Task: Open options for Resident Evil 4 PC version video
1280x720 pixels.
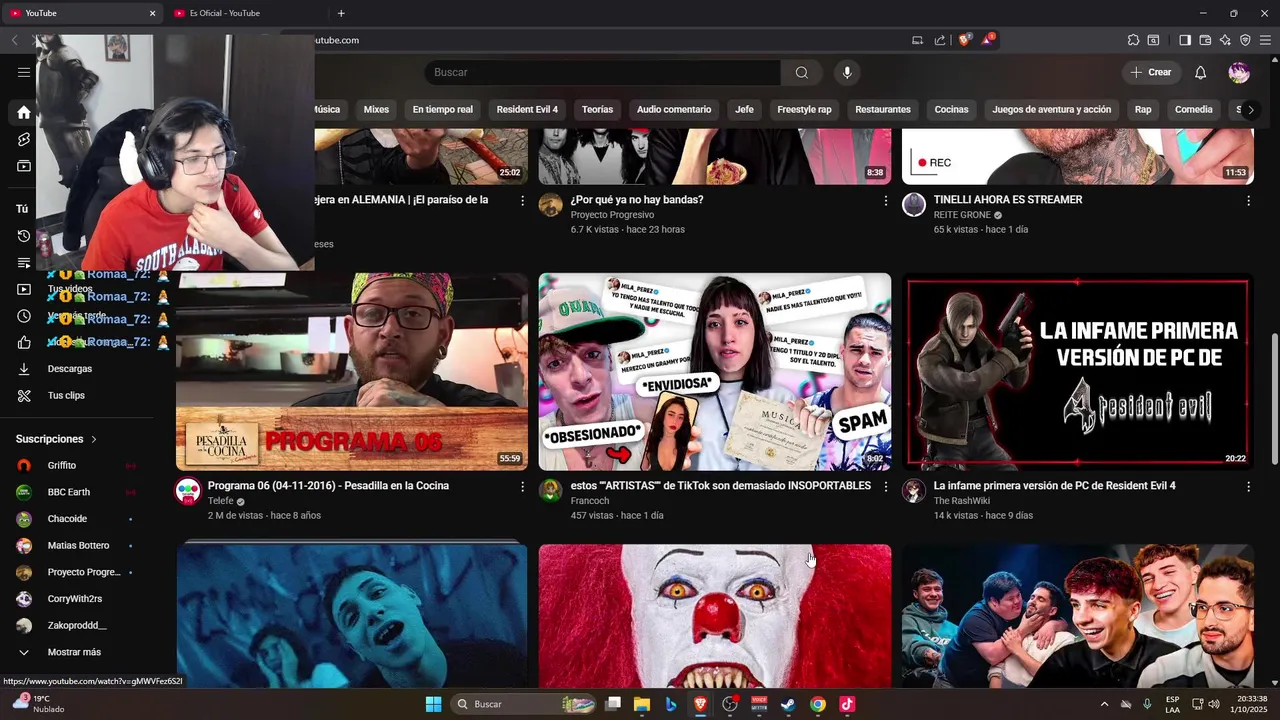Action: [x=1248, y=486]
